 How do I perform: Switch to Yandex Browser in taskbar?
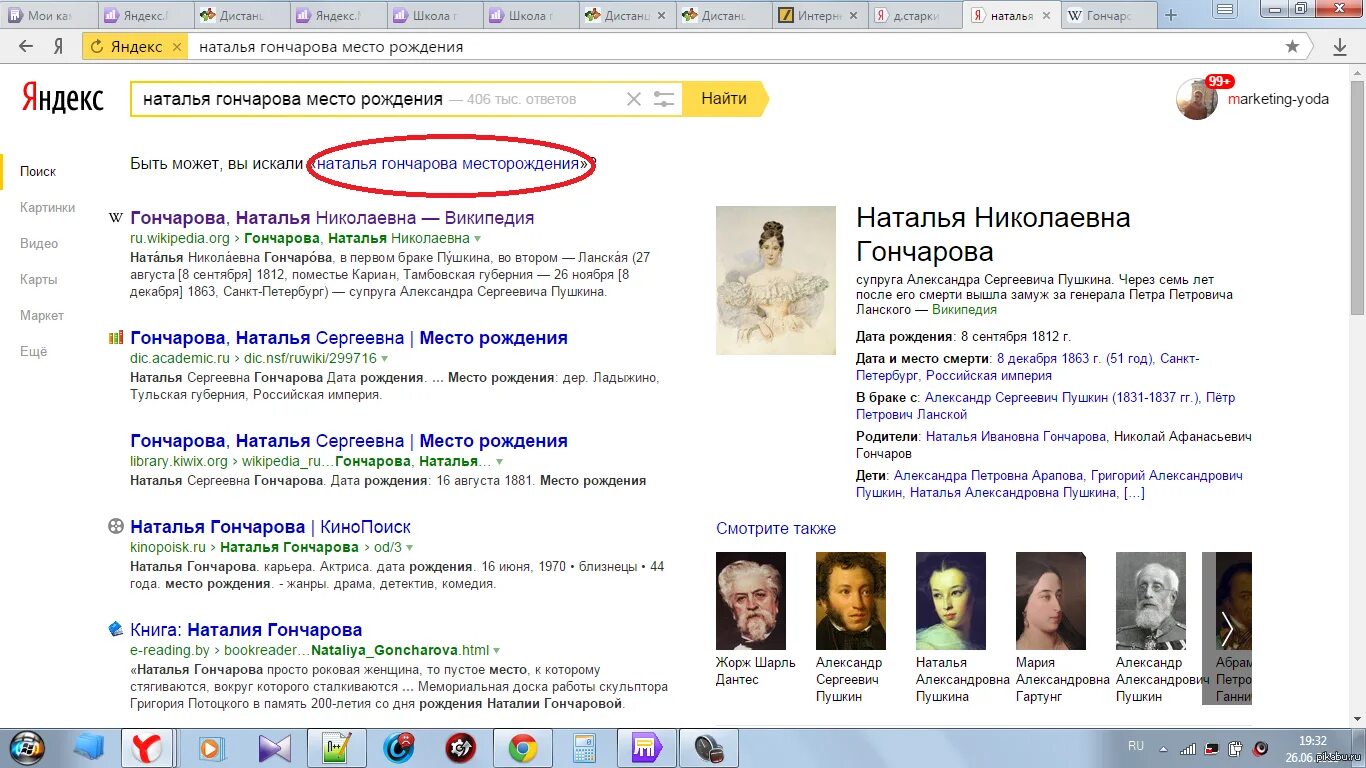pyautogui.click(x=148, y=747)
